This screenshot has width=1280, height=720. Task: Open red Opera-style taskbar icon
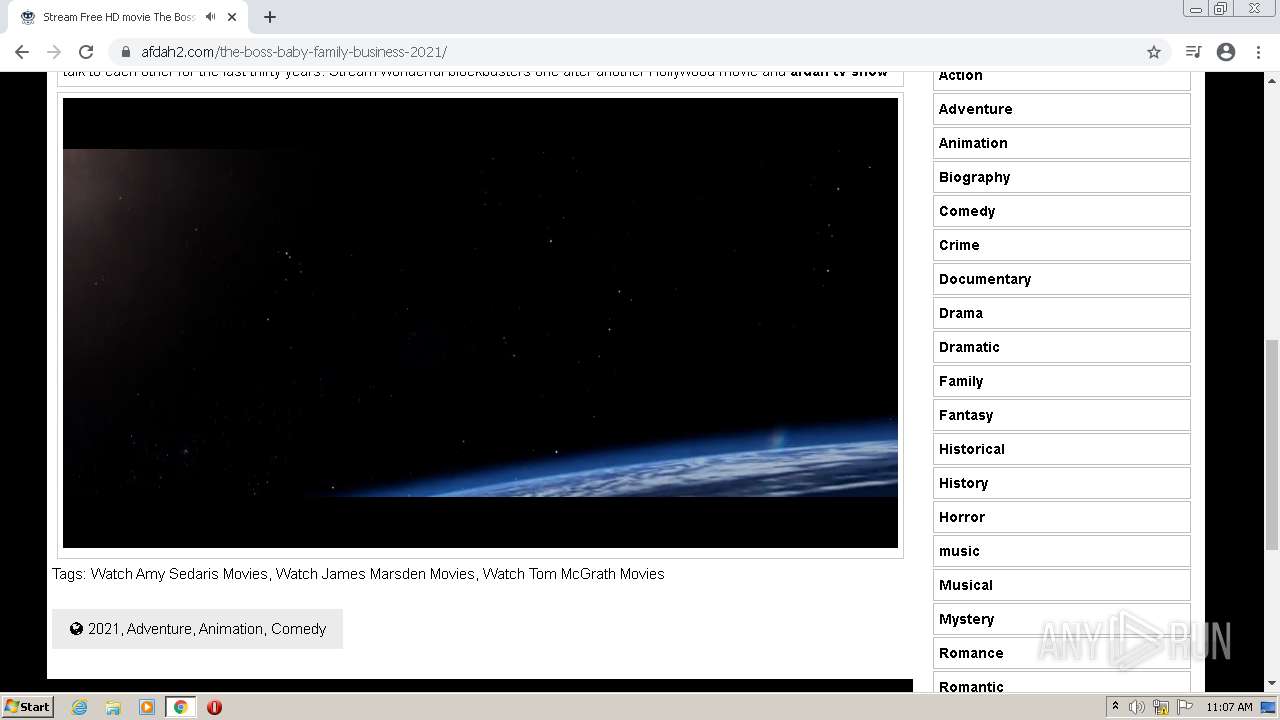coord(214,707)
